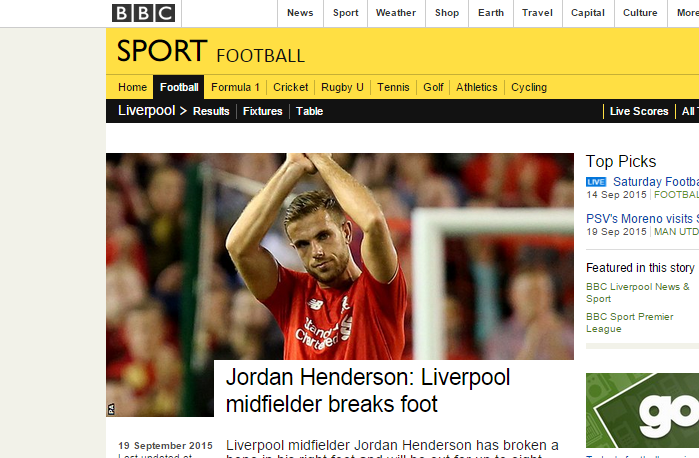699x458 pixels.
Task: Click the LIVE badge in Top Picks
Action: click(x=596, y=182)
